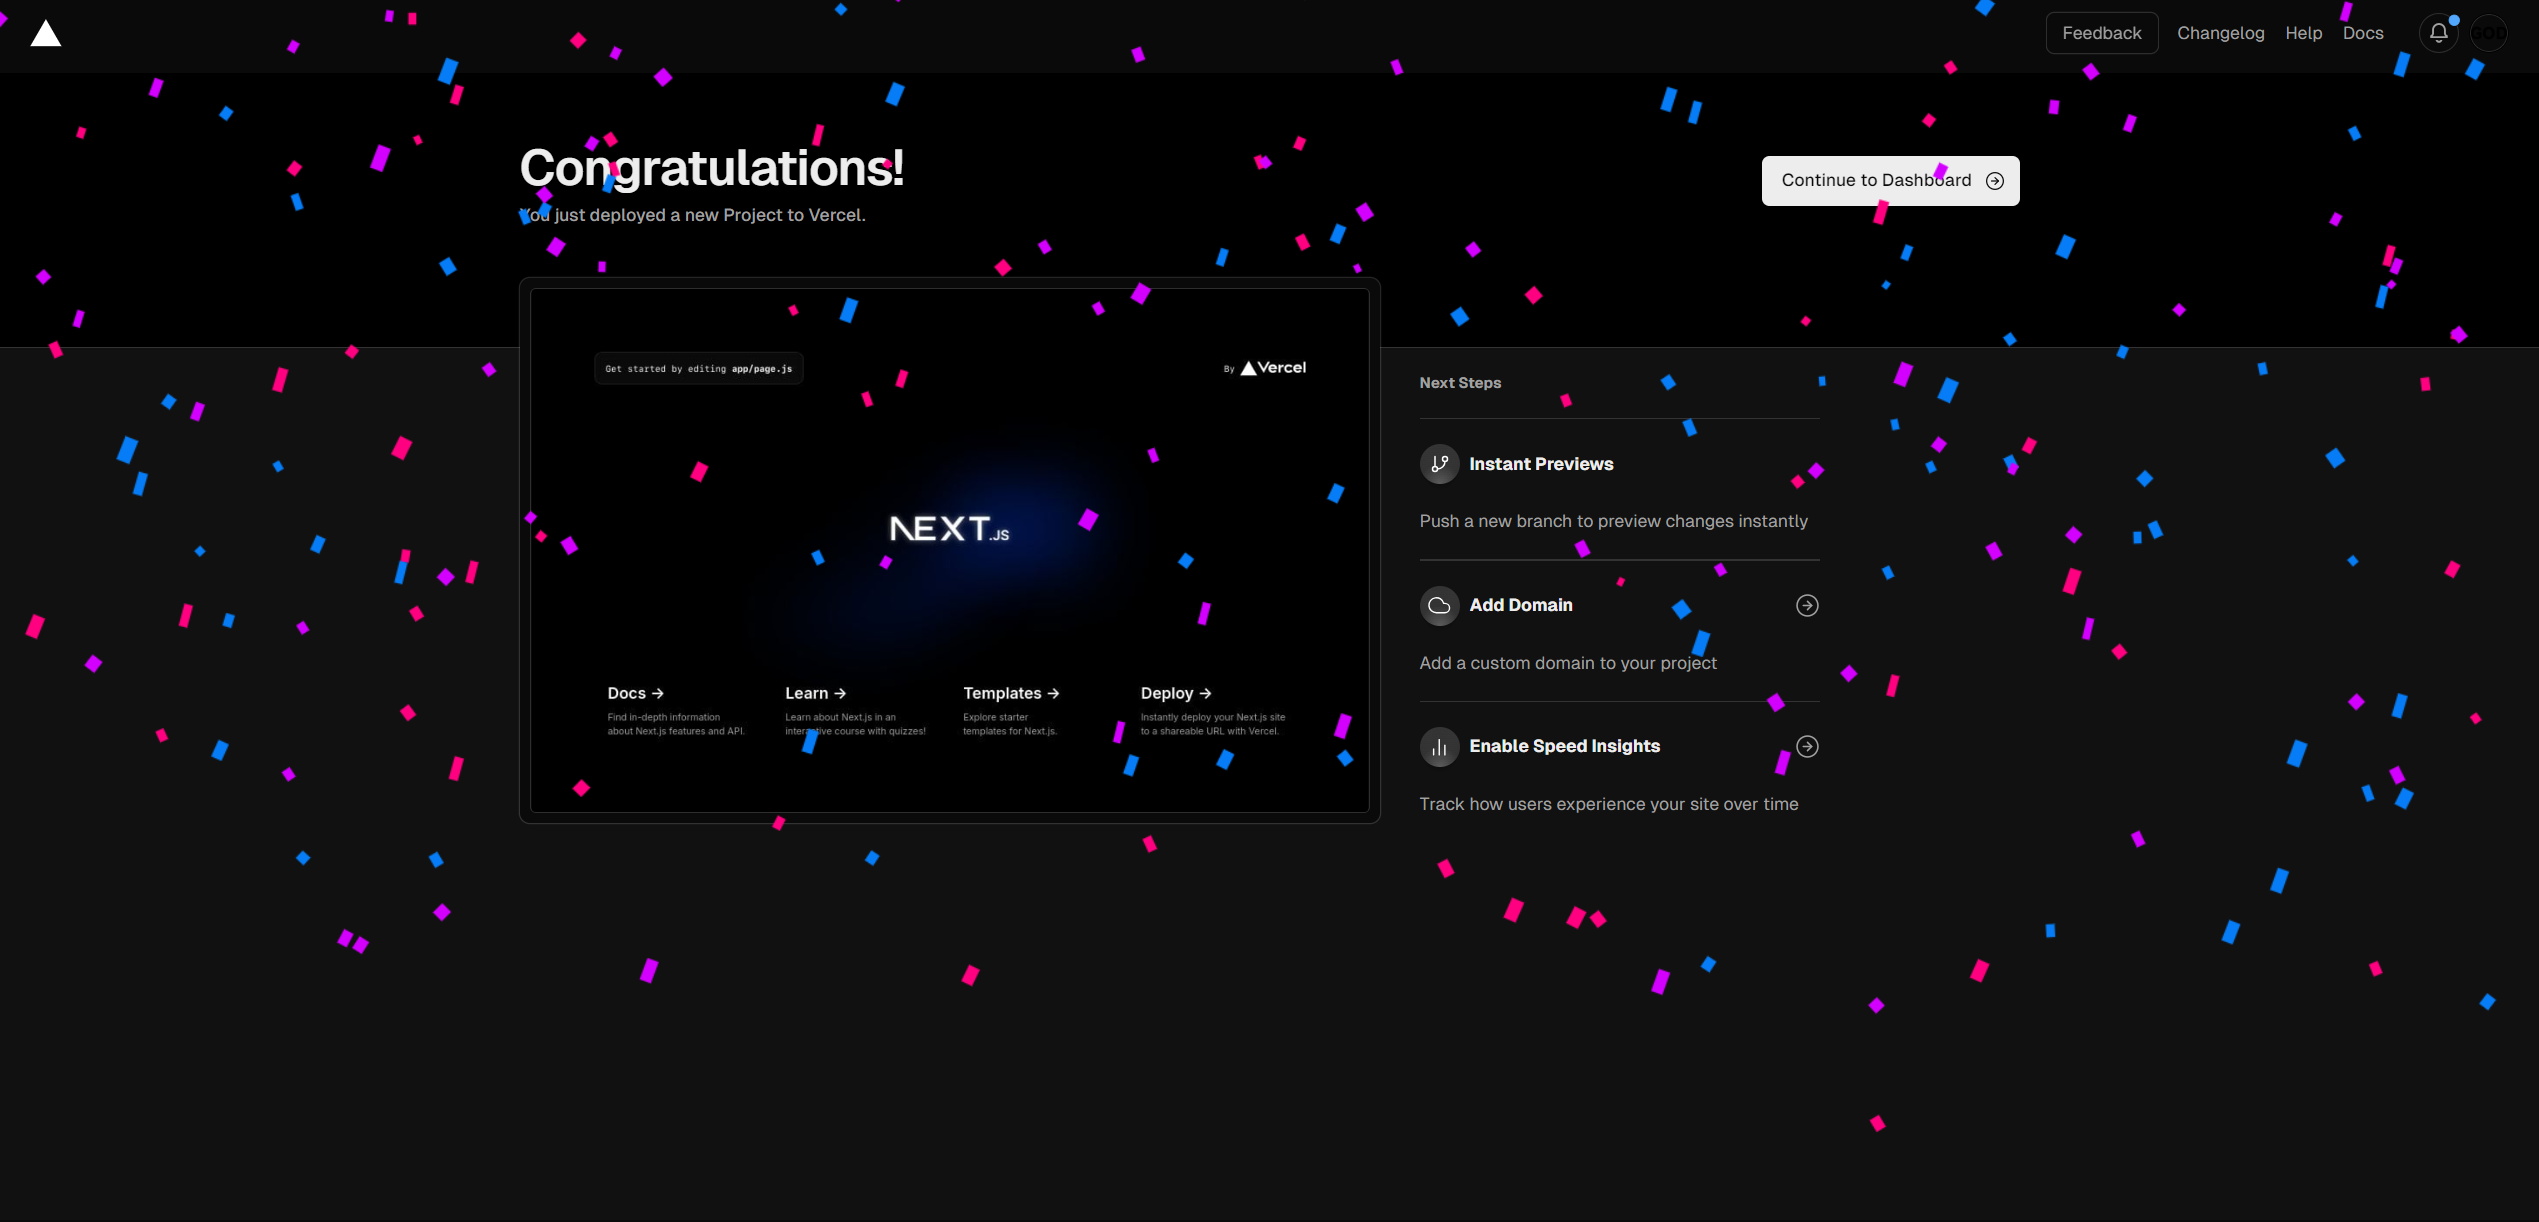This screenshot has height=1222, width=2539.
Task: Open the Changelog menu item
Action: (2220, 33)
